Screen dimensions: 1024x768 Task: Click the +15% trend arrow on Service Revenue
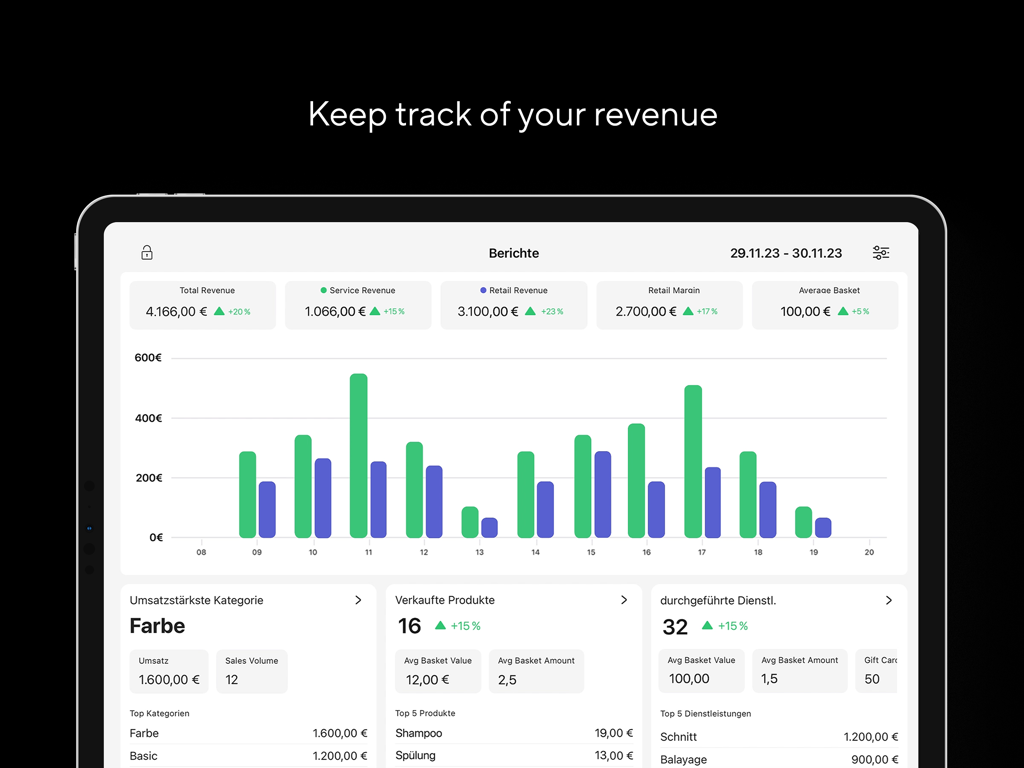376,311
